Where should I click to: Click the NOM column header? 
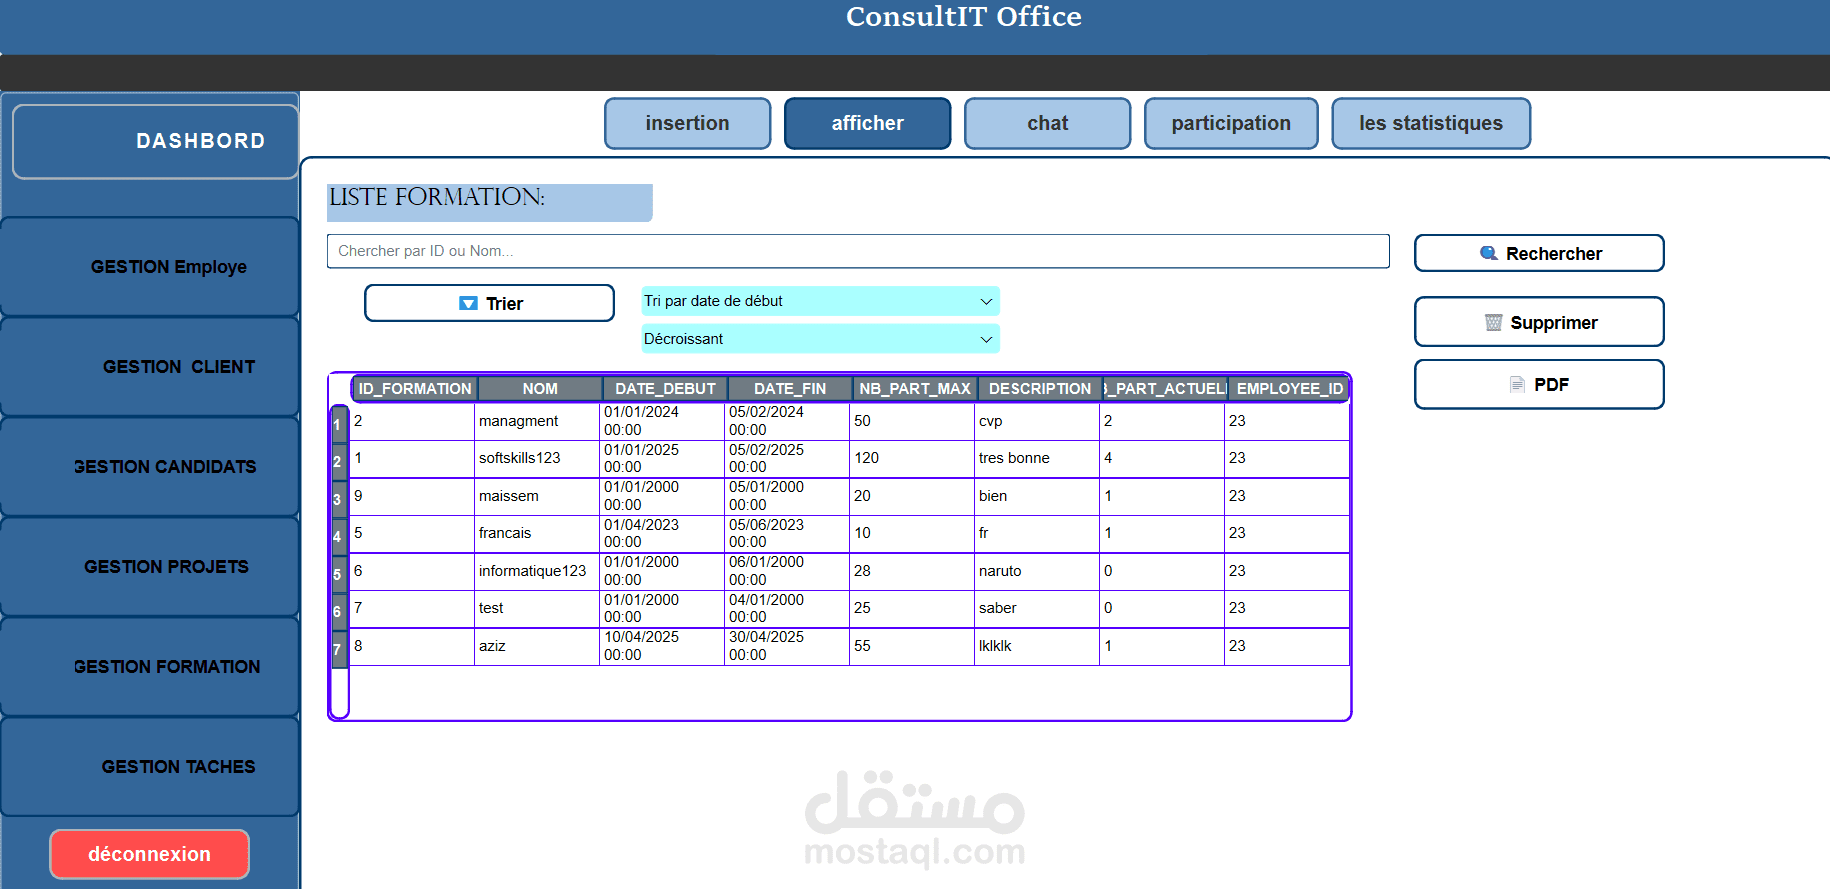coord(540,388)
